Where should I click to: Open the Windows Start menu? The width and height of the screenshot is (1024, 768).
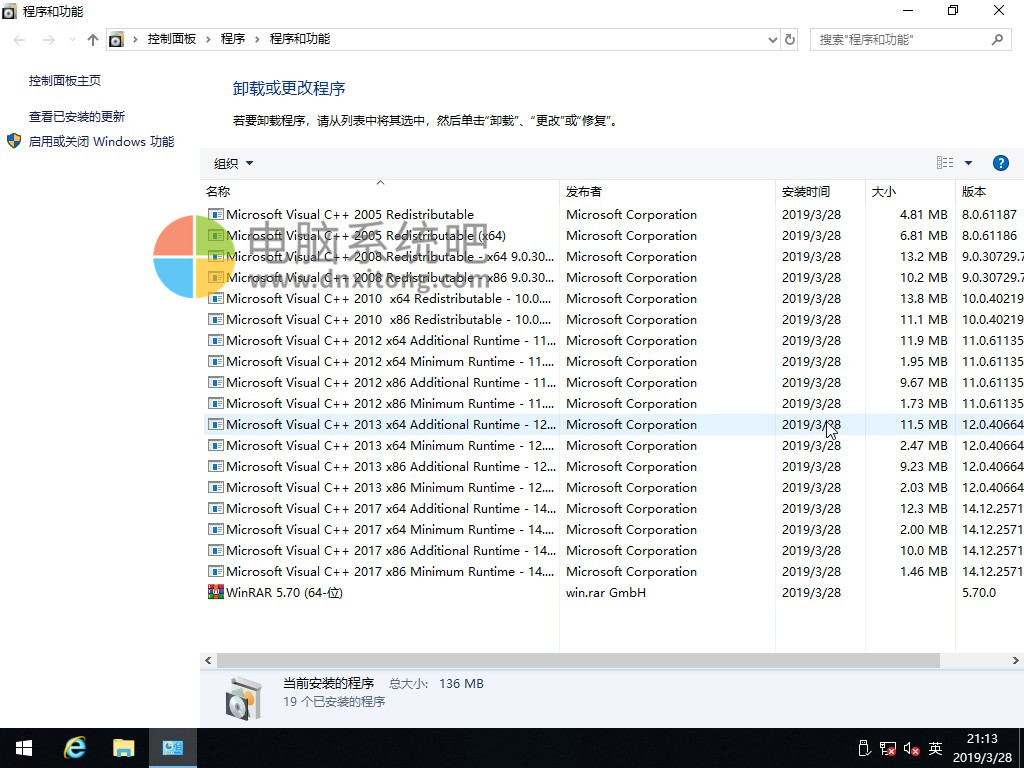point(24,748)
